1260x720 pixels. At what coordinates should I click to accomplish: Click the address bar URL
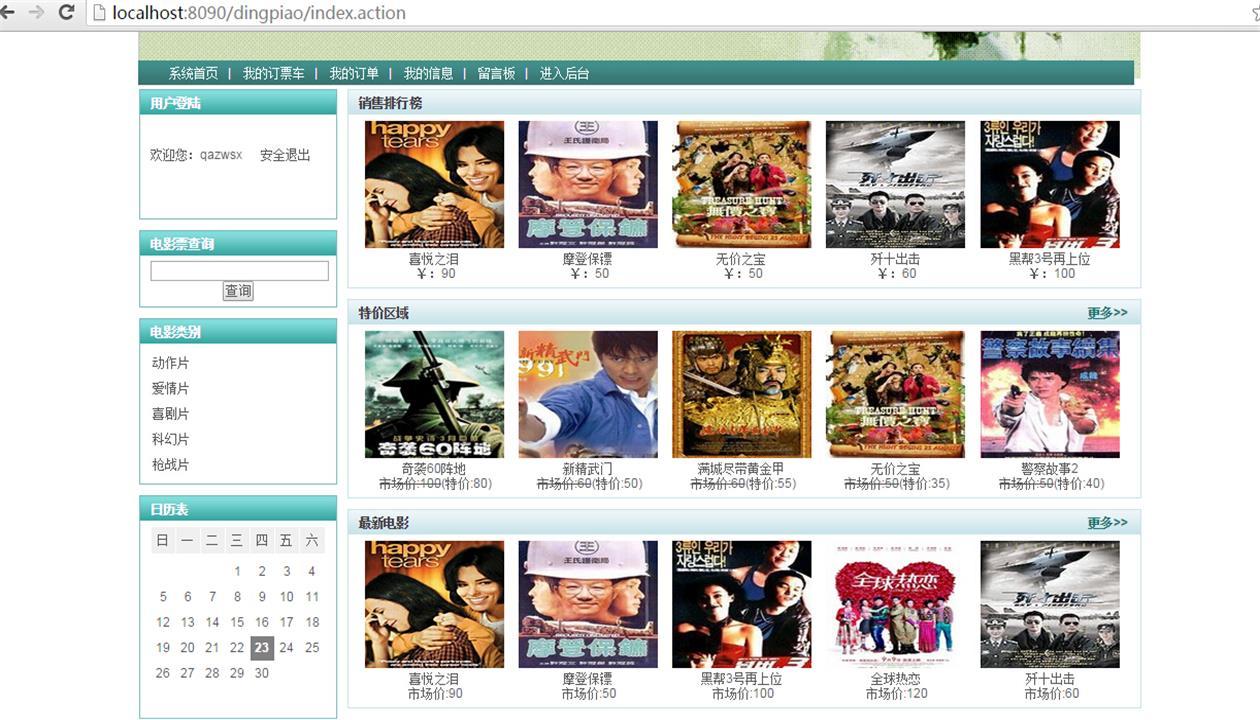pyautogui.click(x=259, y=13)
